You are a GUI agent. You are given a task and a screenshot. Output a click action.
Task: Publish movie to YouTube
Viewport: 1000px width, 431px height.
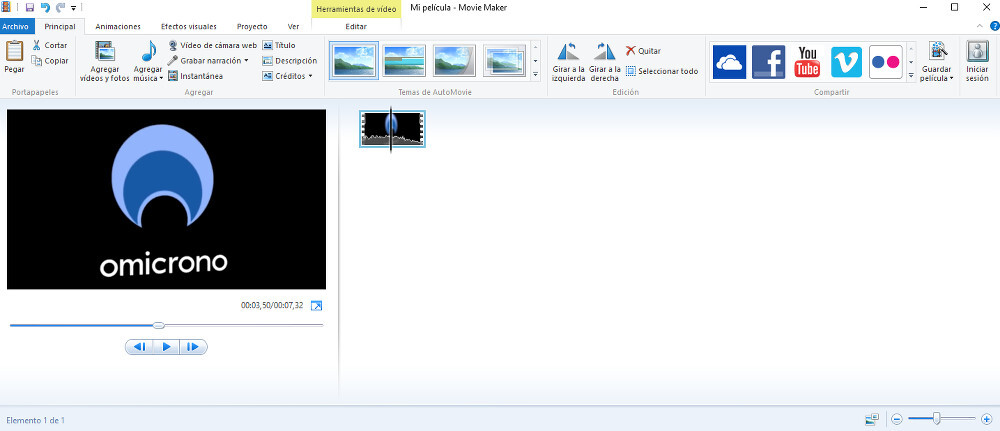[x=807, y=62]
